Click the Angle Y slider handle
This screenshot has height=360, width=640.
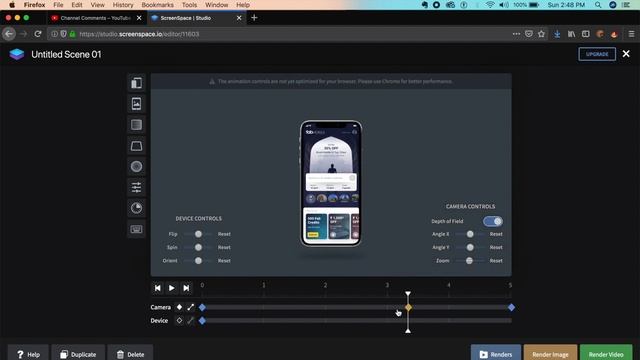470,247
